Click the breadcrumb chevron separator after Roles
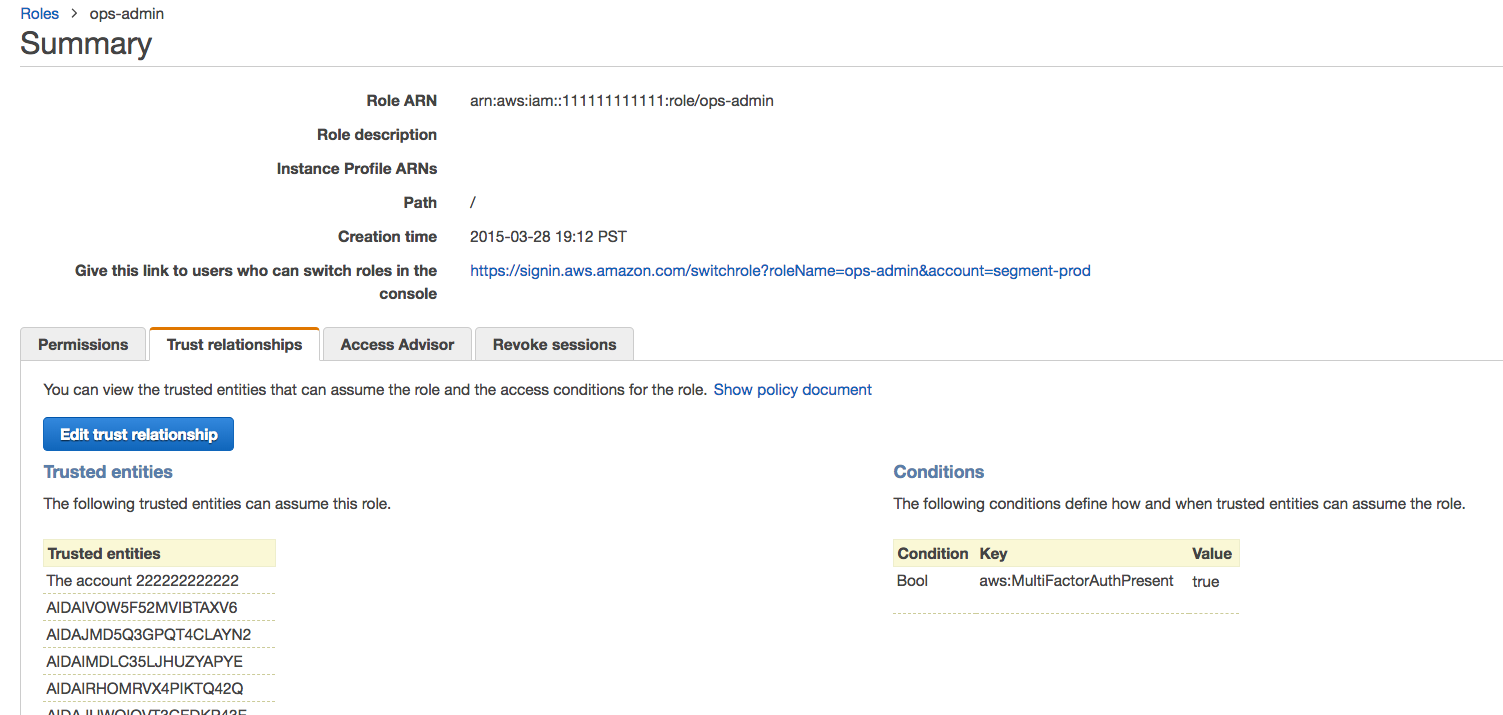The width and height of the screenshot is (1503, 715). point(74,14)
